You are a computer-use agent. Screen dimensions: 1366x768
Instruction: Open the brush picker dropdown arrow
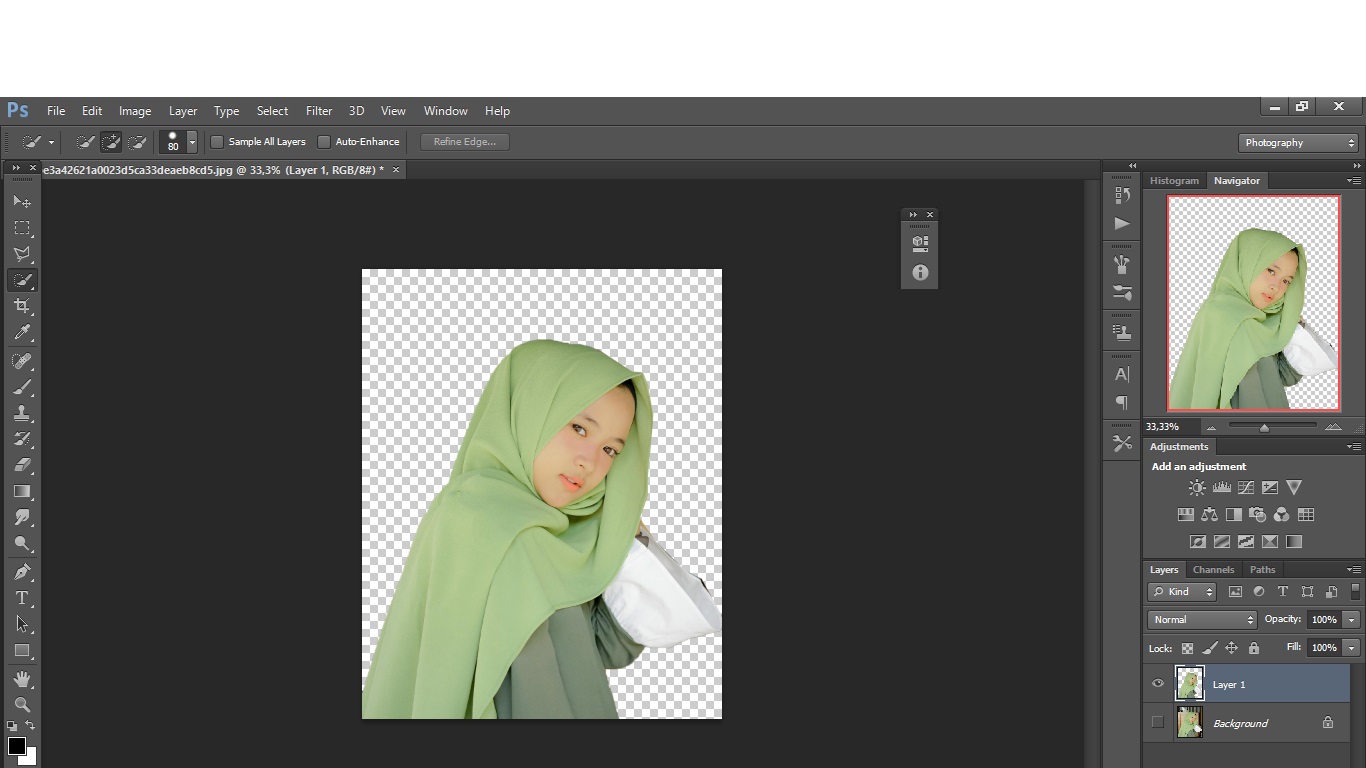[192, 142]
